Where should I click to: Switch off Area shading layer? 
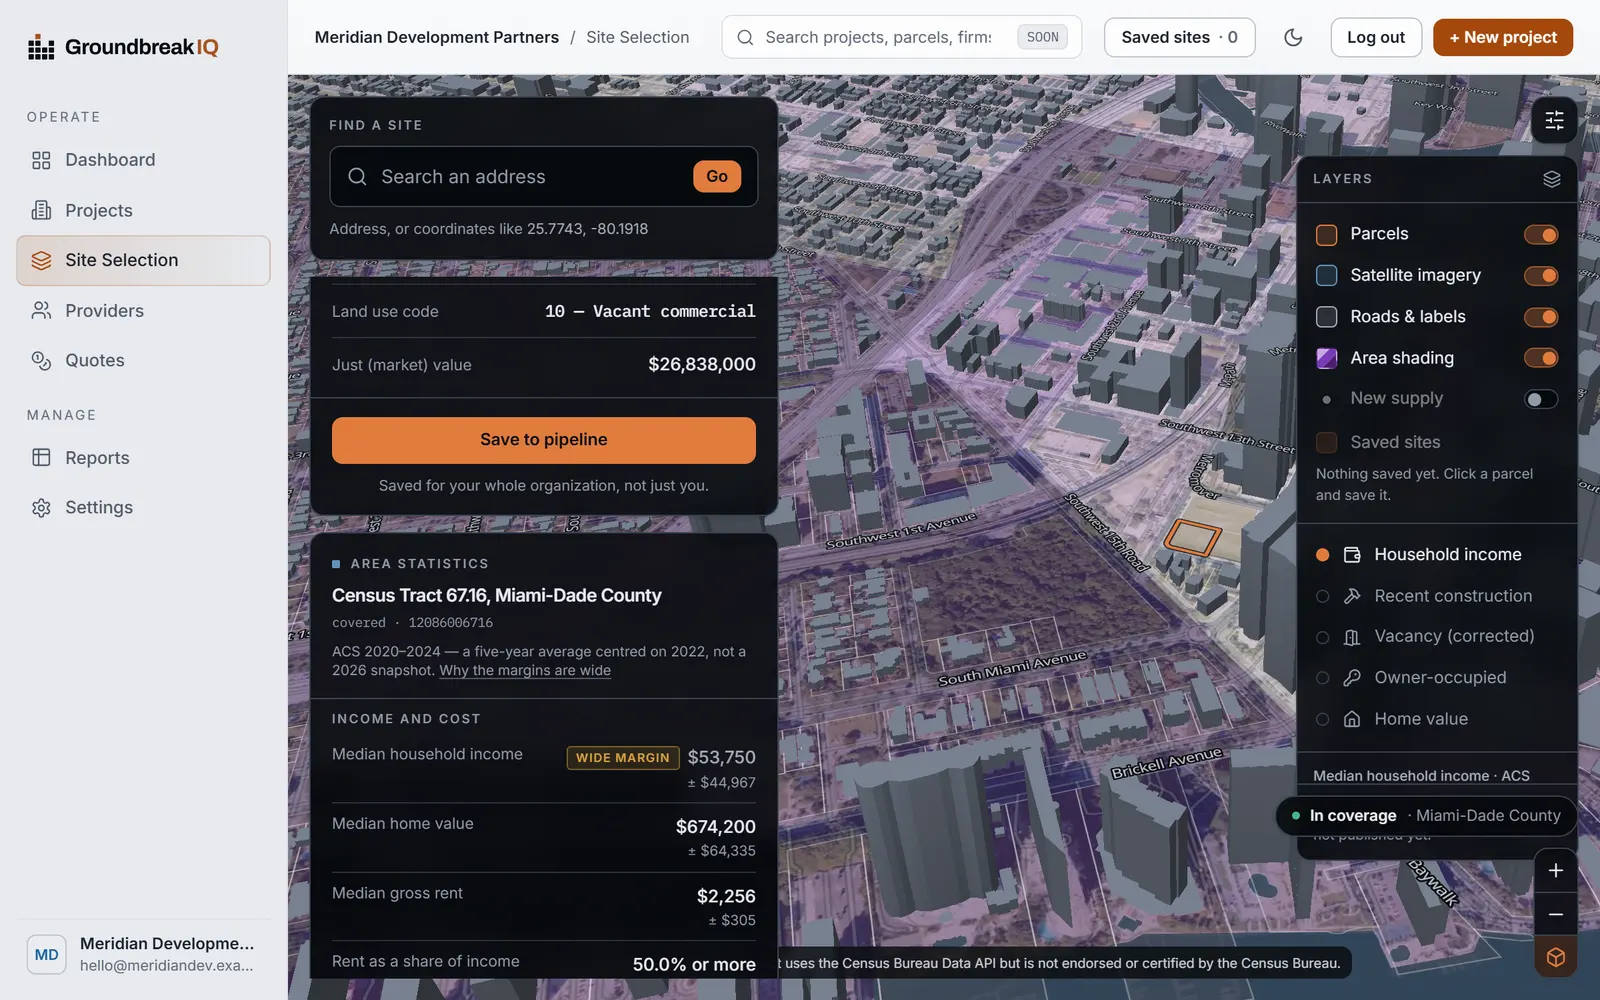tap(1541, 358)
